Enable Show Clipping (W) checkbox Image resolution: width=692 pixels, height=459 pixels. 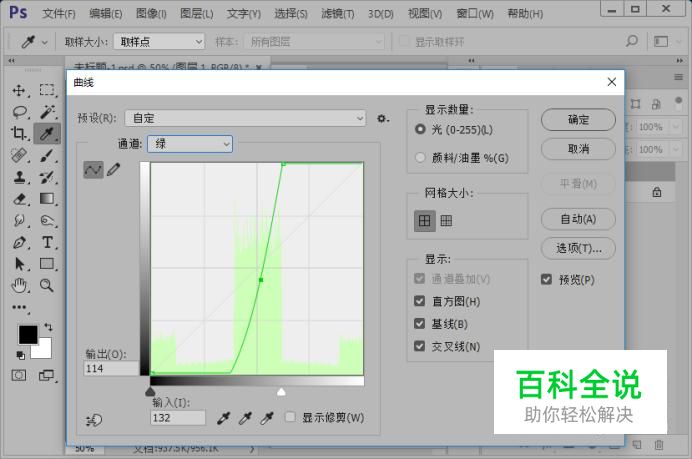(x=290, y=417)
